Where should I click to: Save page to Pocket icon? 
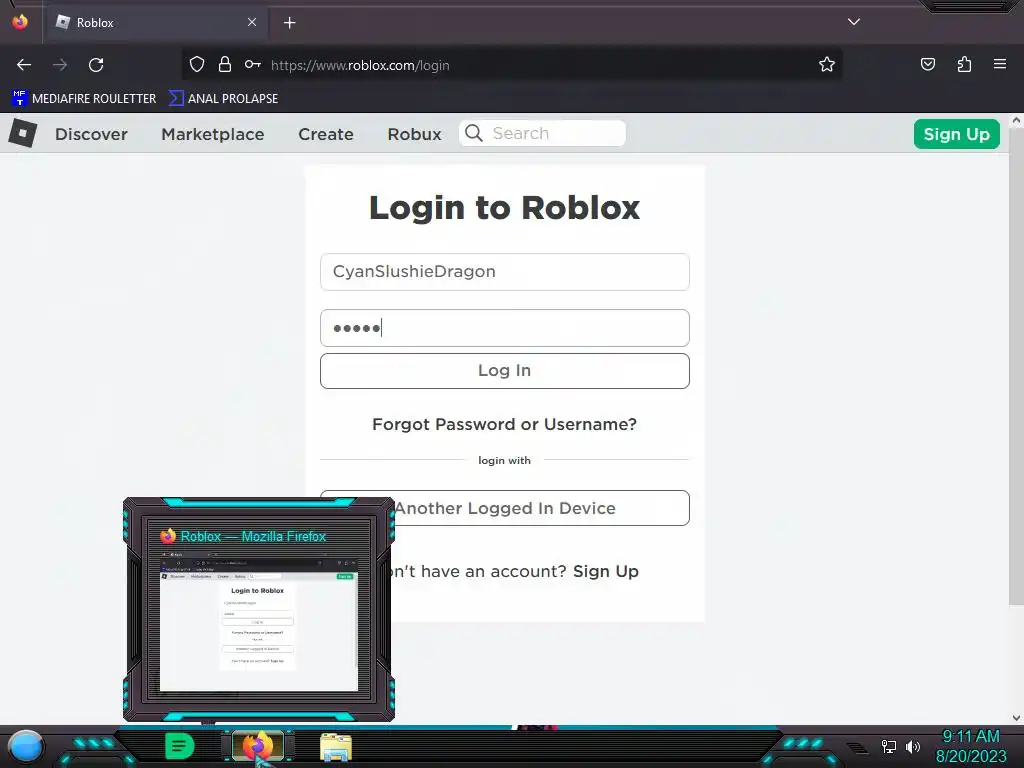click(x=928, y=65)
